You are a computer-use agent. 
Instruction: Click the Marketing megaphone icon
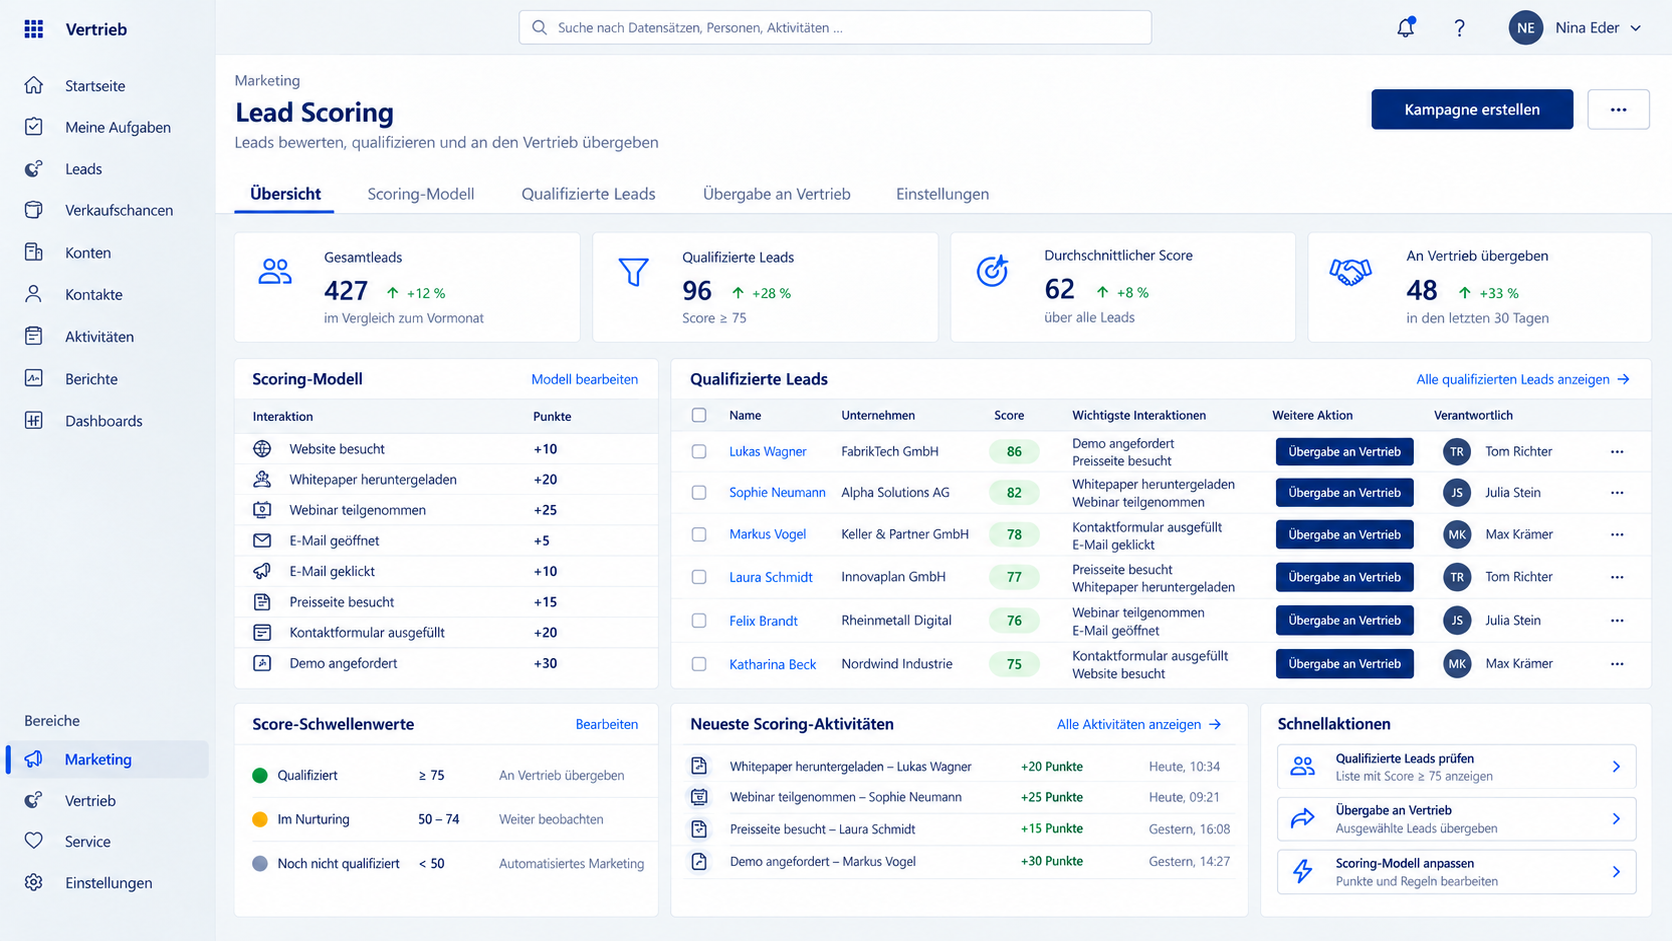tap(34, 759)
